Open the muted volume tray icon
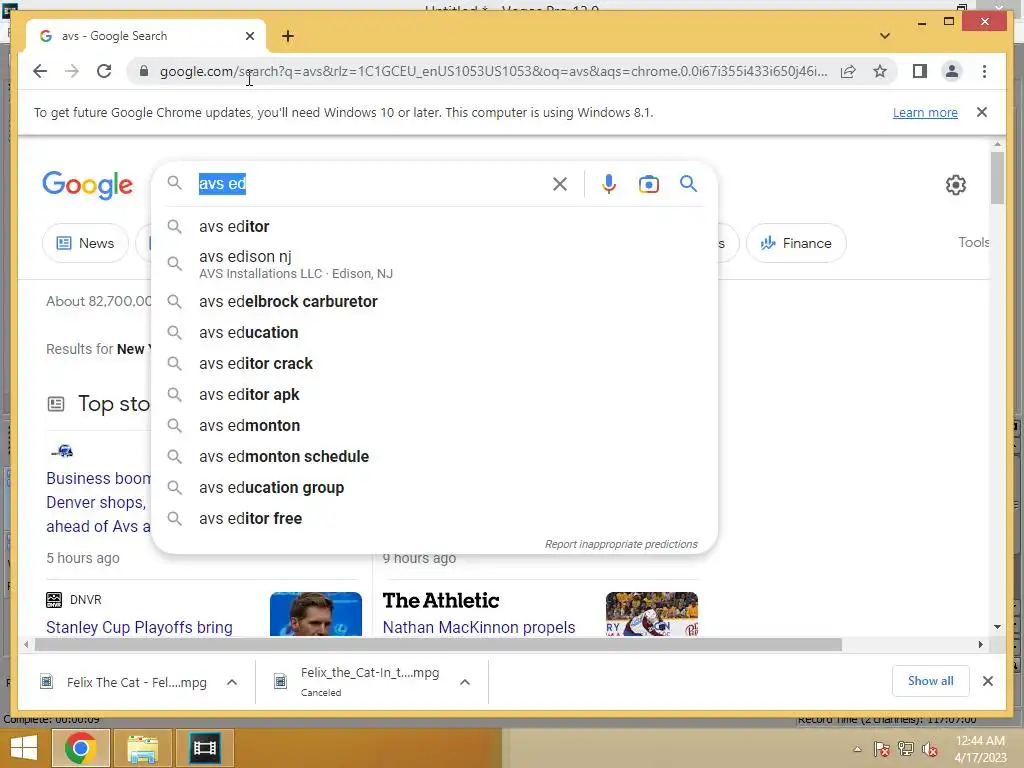The width and height of the screenshot is (1024, 768). click(930, 749)
